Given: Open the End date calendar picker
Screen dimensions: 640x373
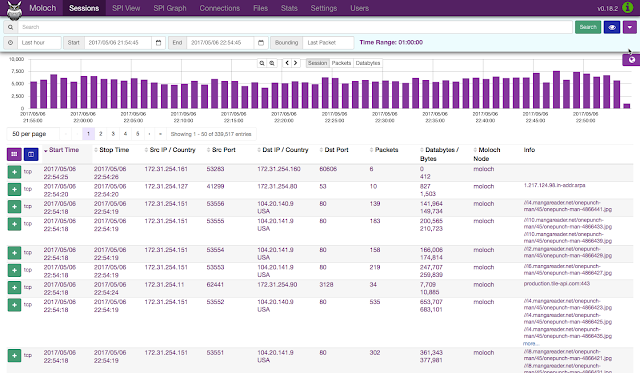Looking at the screenshot, I should 261,42.
